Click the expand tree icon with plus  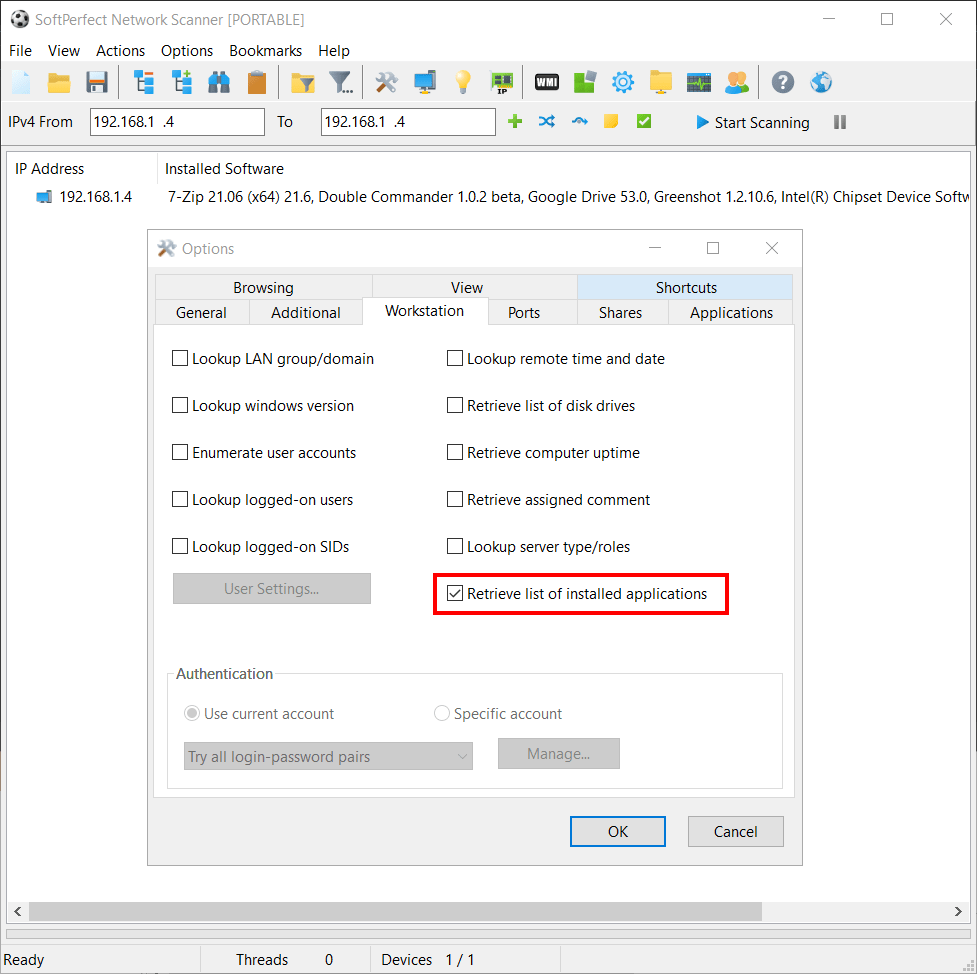click(x=182, y=82)
